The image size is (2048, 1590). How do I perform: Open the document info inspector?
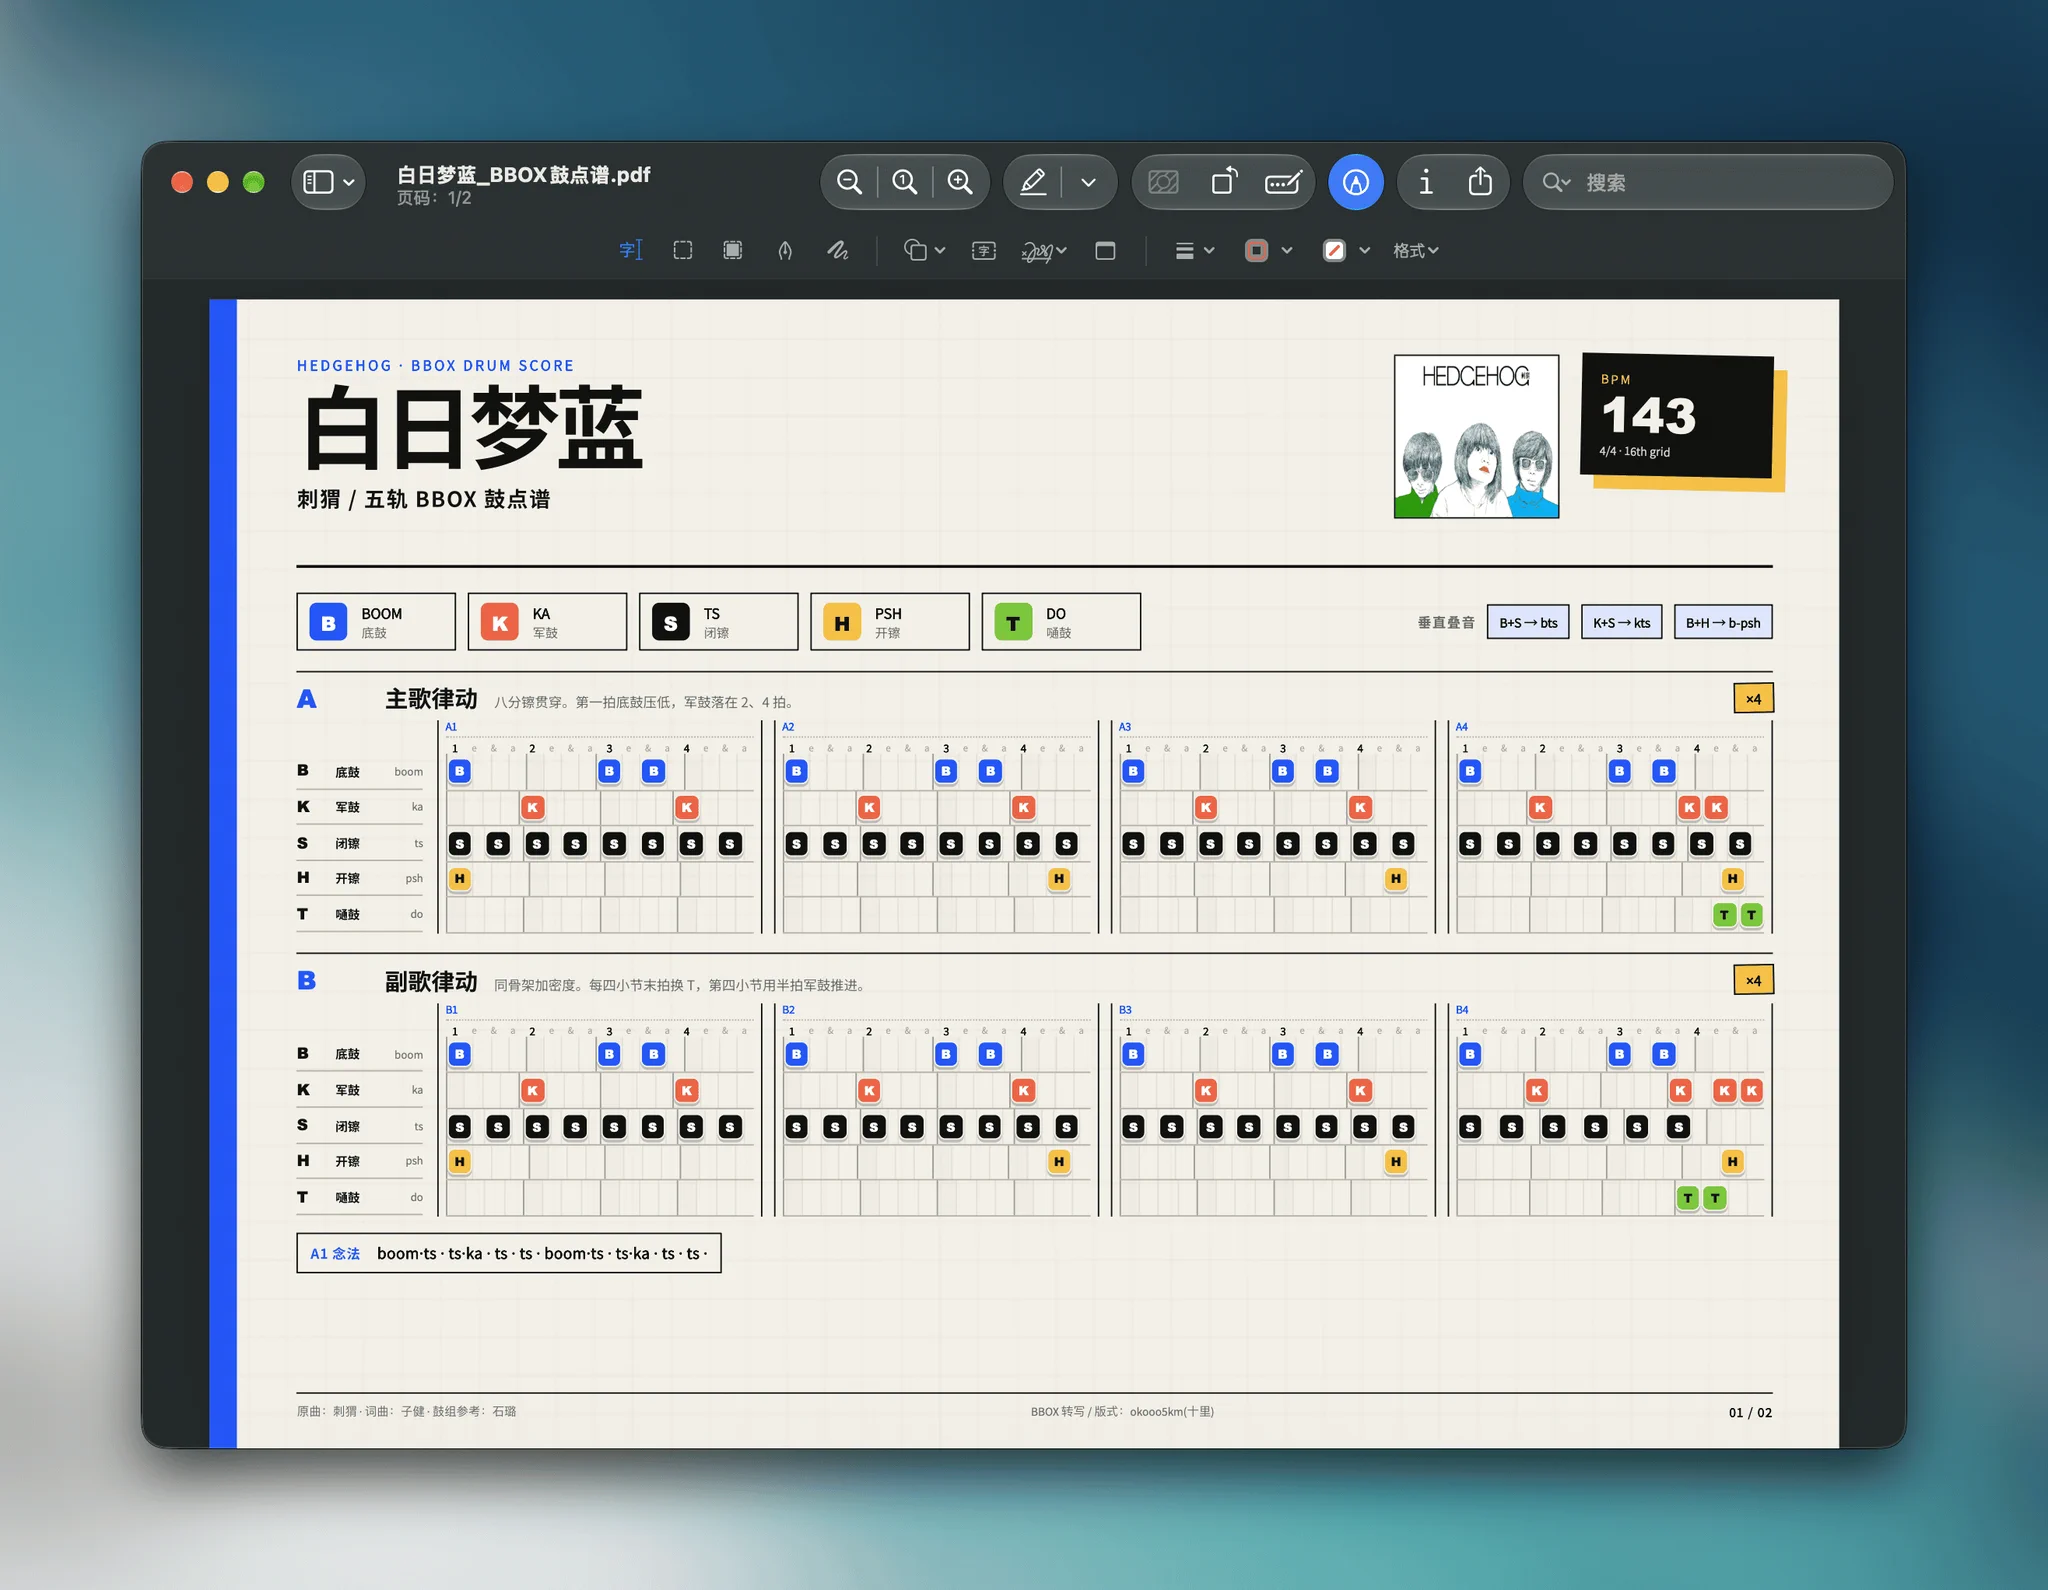1426,182
